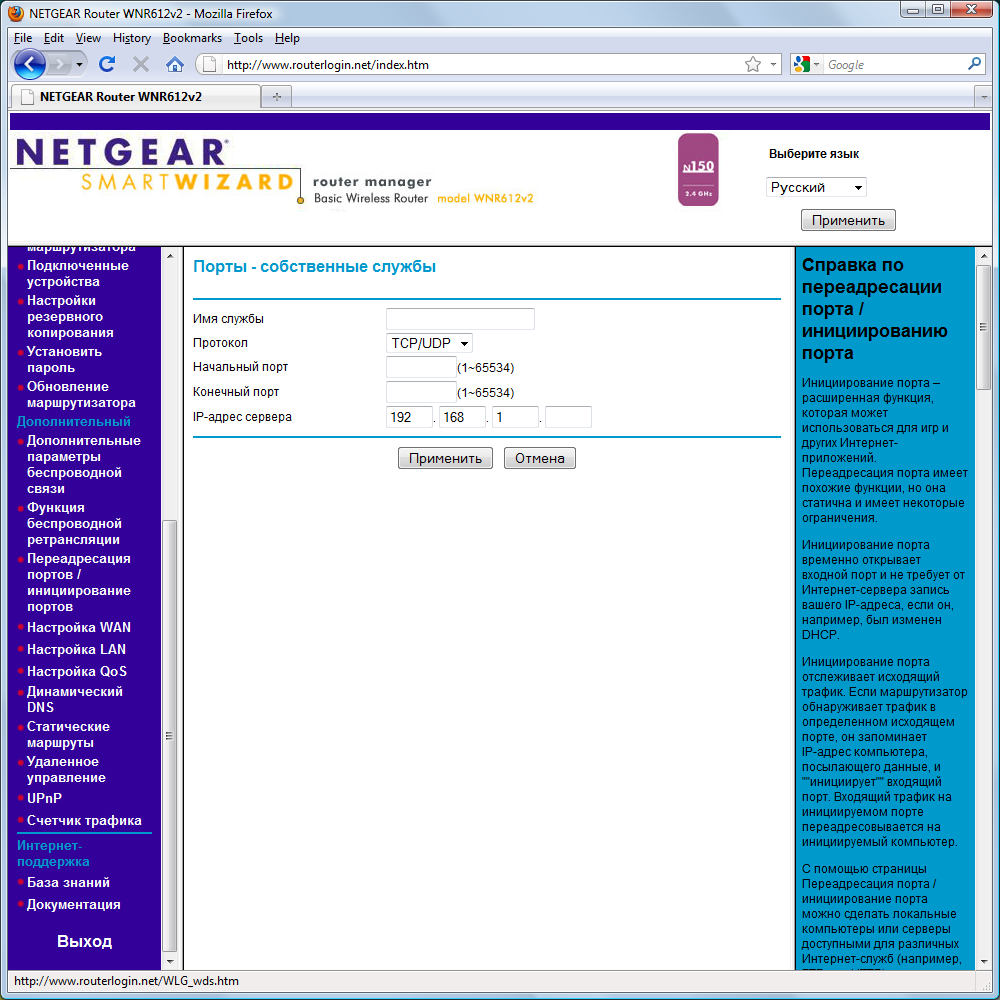Viewport: 1000px width, 1000px height.
Task: Open the Google search engine selector icon
Action: [805, 64]
